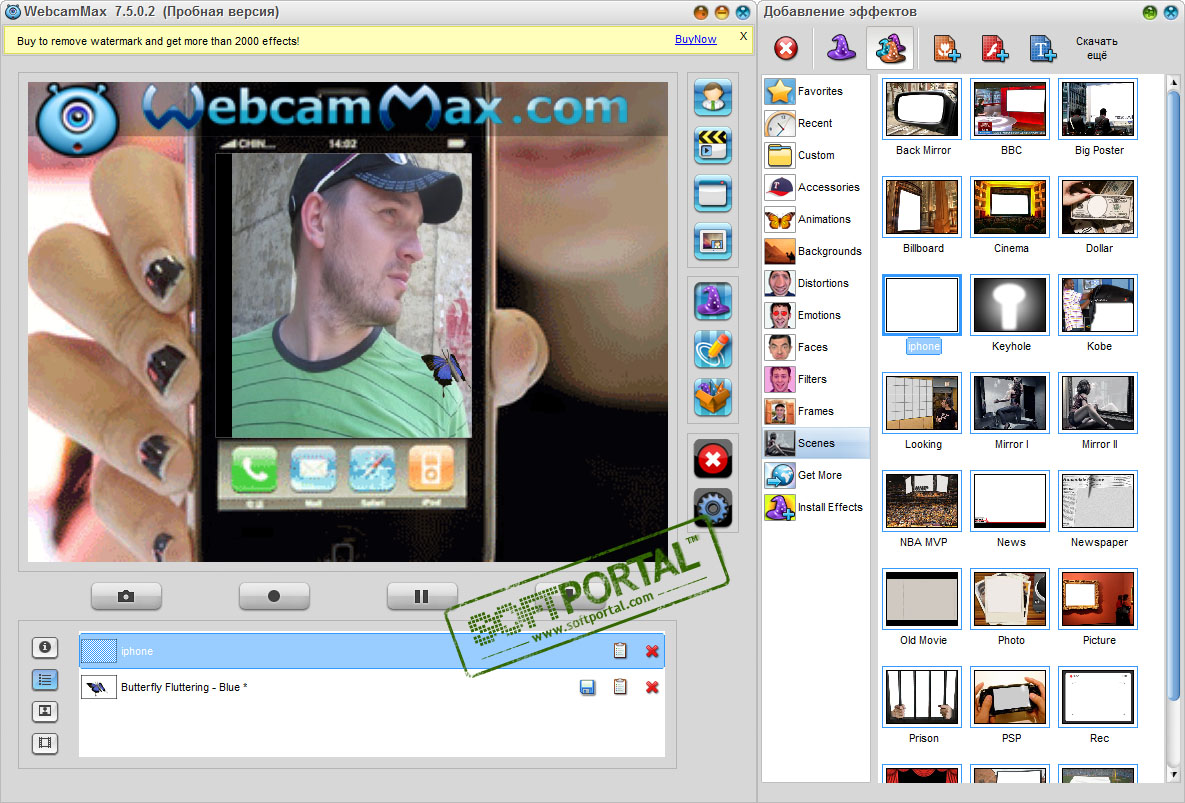Take a snapshot with camera button
1185x803 pixels.
pyautogui.click(x=126, y=596)
